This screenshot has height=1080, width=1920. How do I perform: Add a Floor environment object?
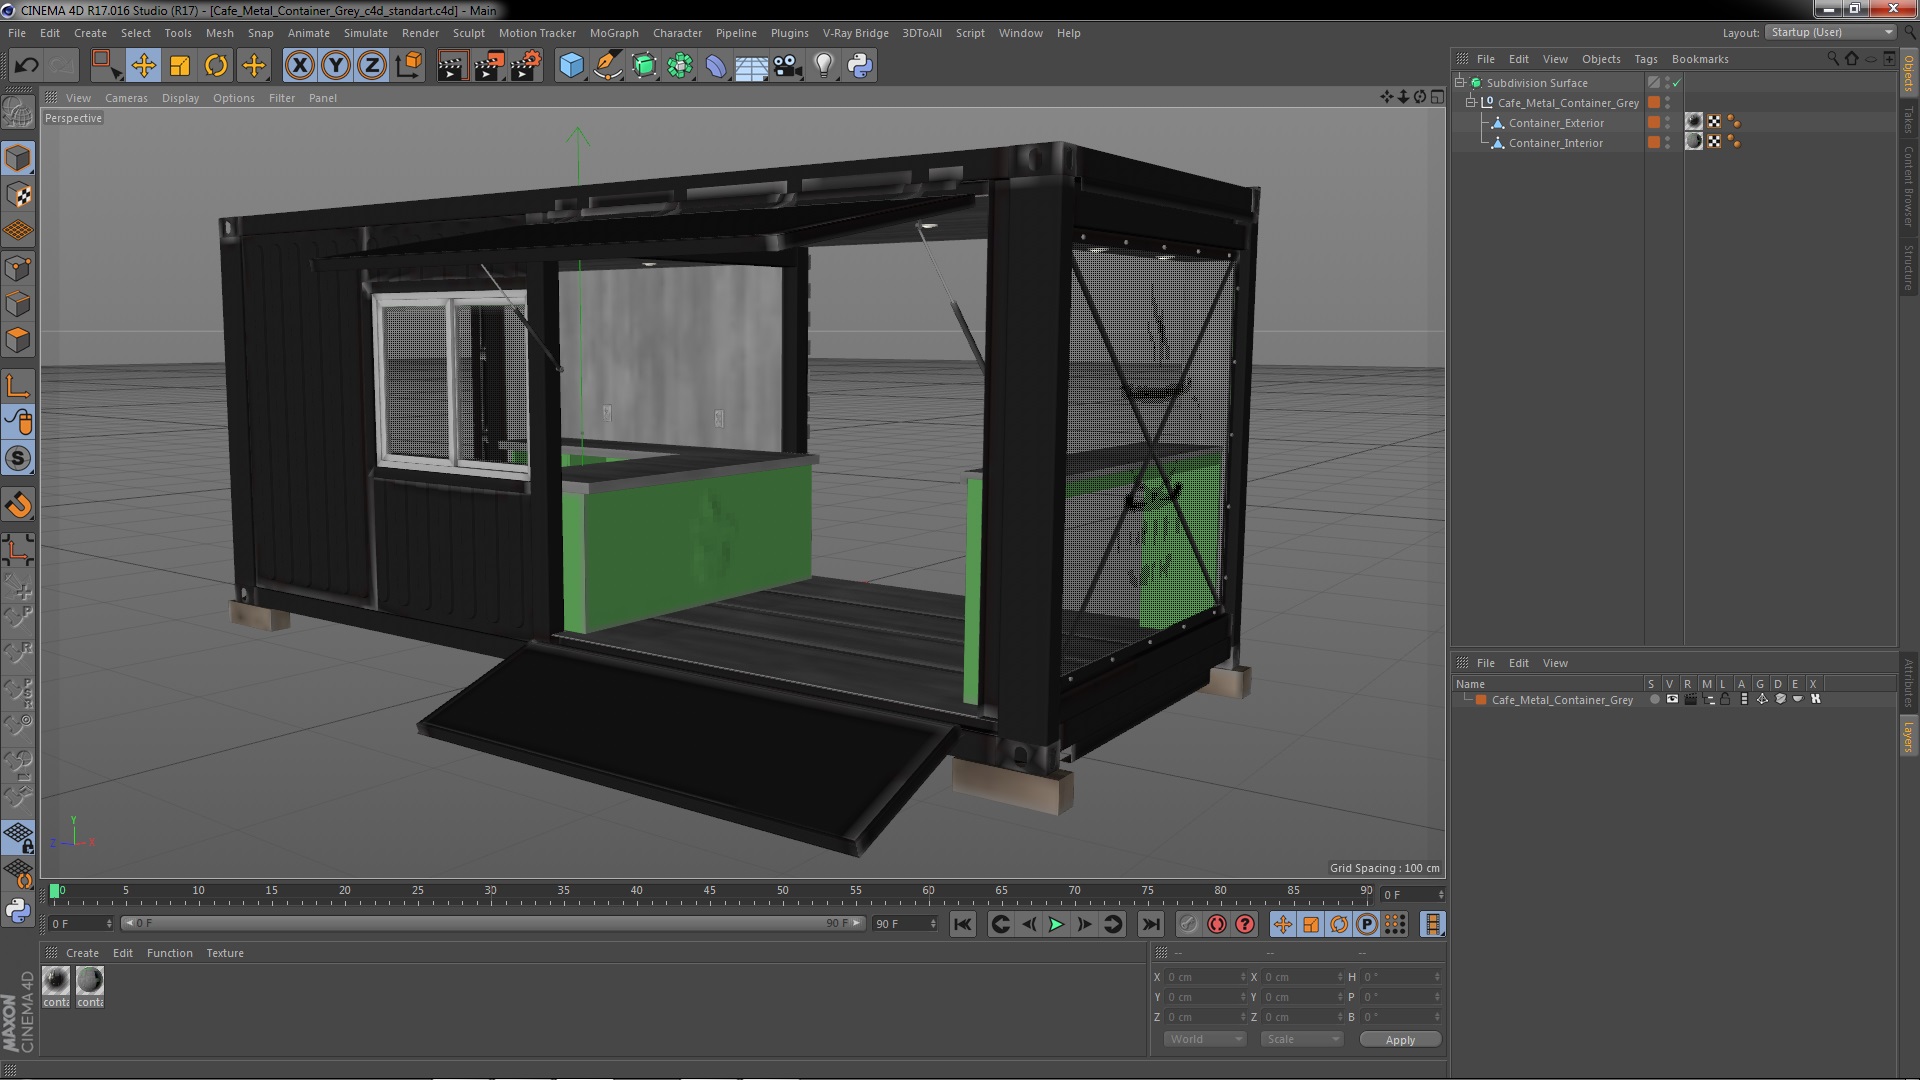[x=751, y=66]
